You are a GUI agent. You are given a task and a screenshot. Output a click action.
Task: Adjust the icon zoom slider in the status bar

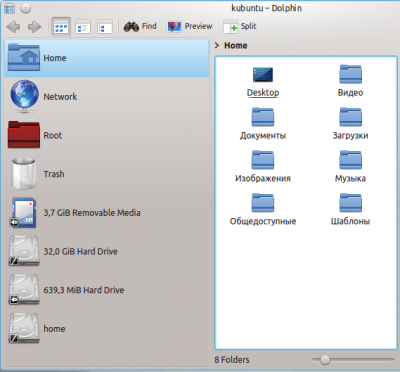324,359
